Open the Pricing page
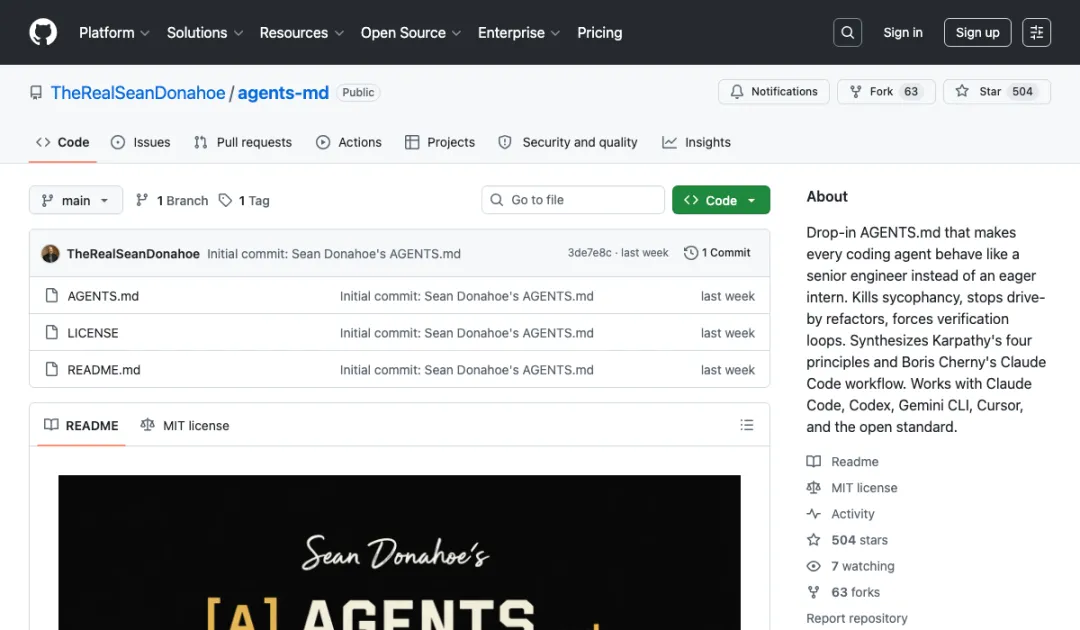The image size is (1080, 630). tap(599, 32)
